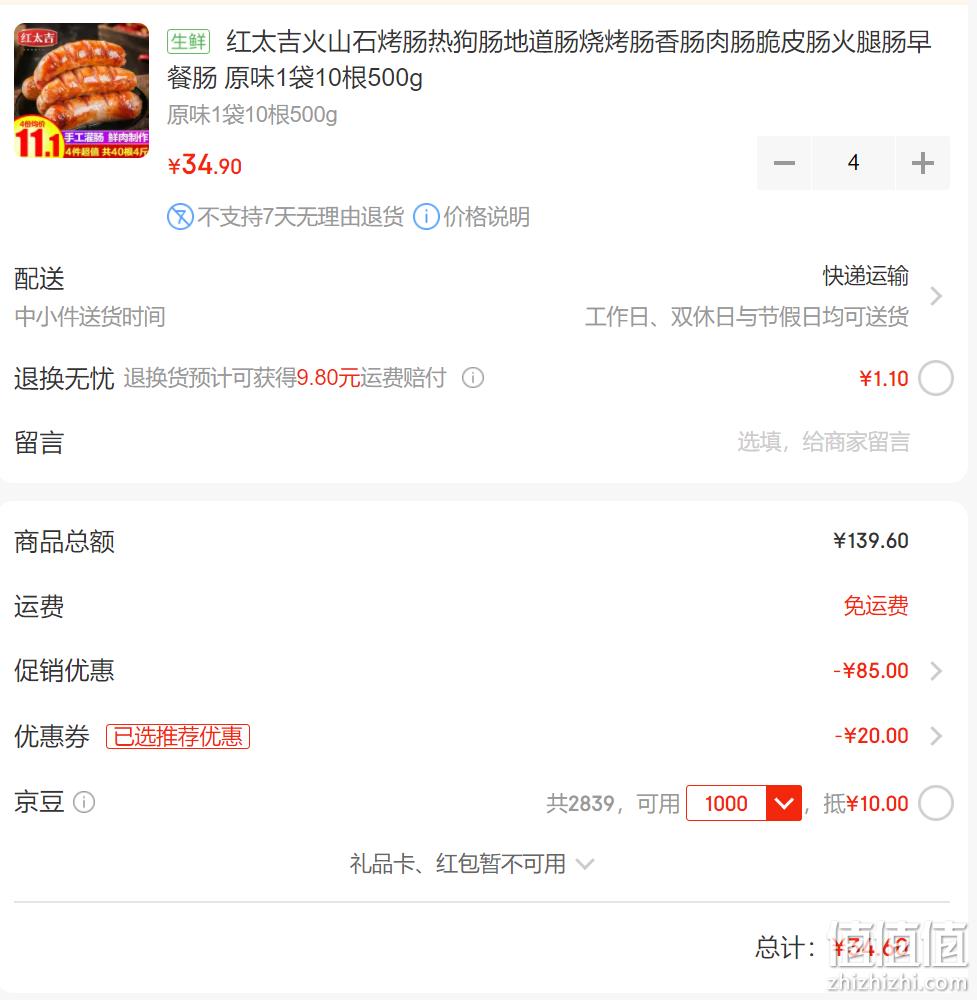Expand 优惠券 coupon selection chevron
This screenshot has width=977, height=1000.
coord(936,736)
